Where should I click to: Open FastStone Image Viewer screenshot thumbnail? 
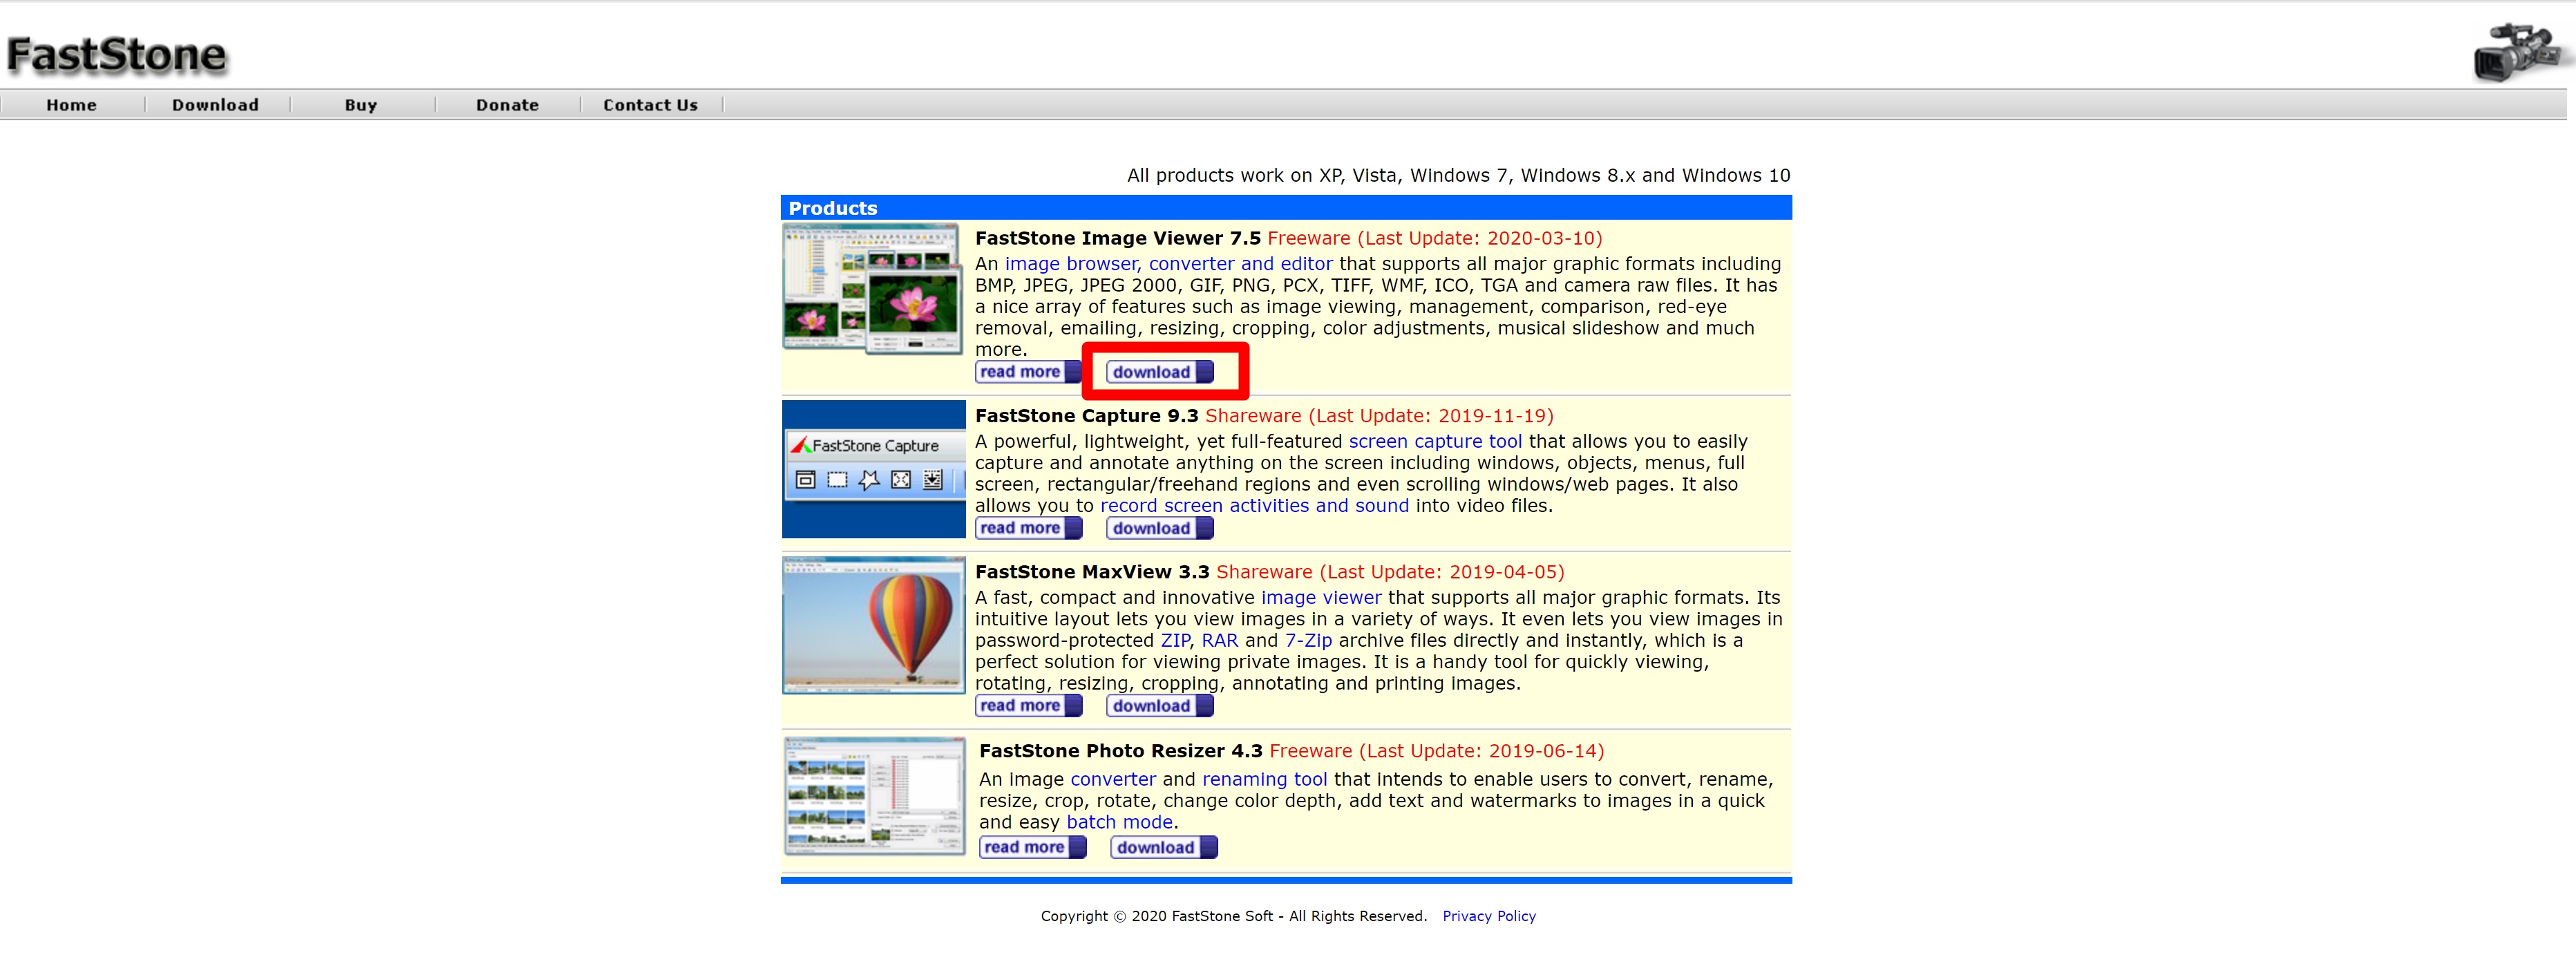click(872, 289)
